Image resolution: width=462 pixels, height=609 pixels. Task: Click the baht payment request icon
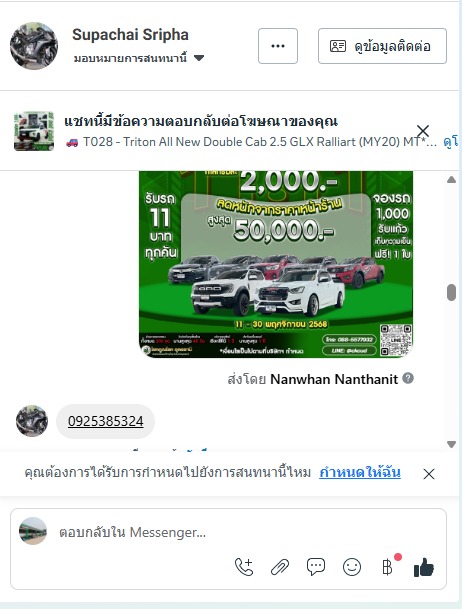click(x=387, y=567)
